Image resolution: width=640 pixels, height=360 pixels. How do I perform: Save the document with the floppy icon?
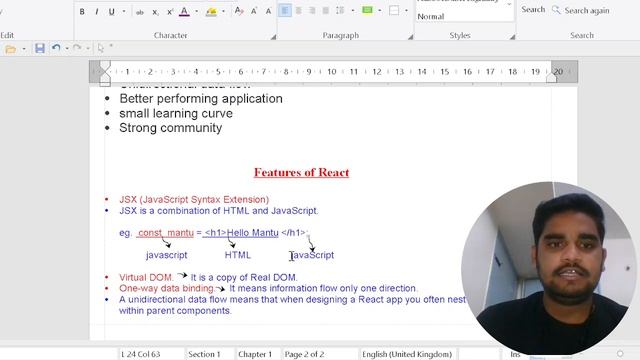click(40, 49)
